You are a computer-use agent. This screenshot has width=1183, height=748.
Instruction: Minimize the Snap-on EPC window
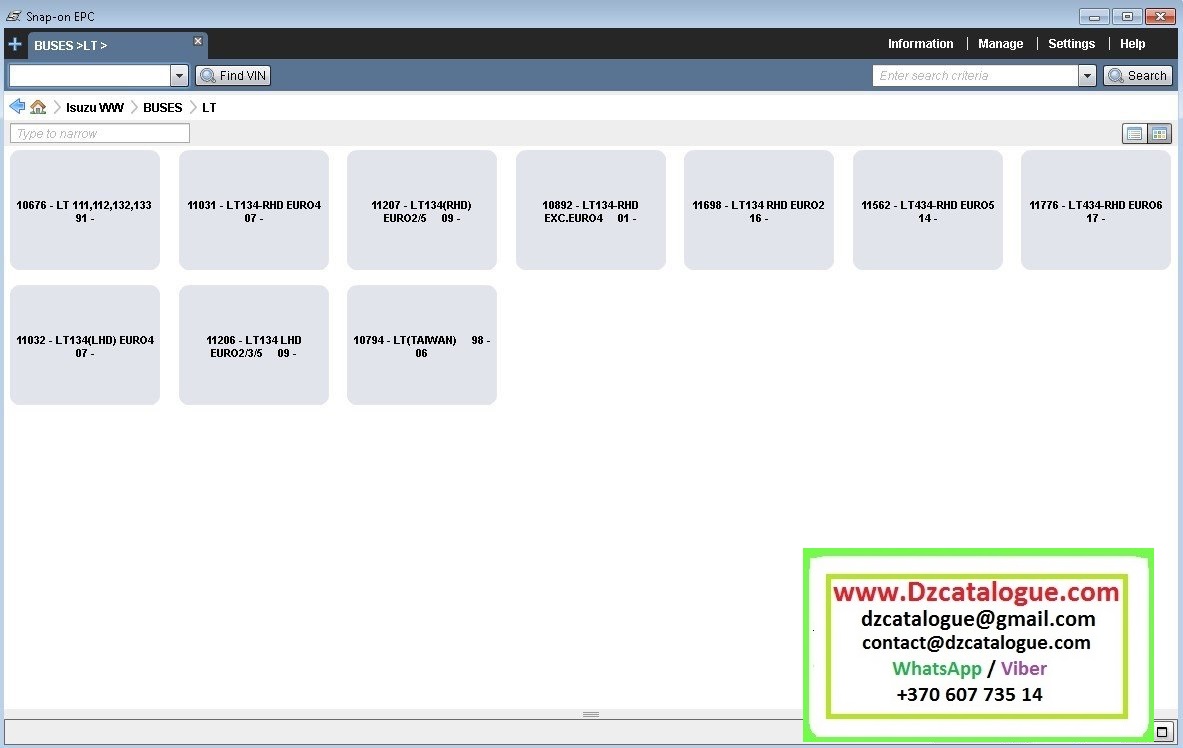(x=1094, y=16)
